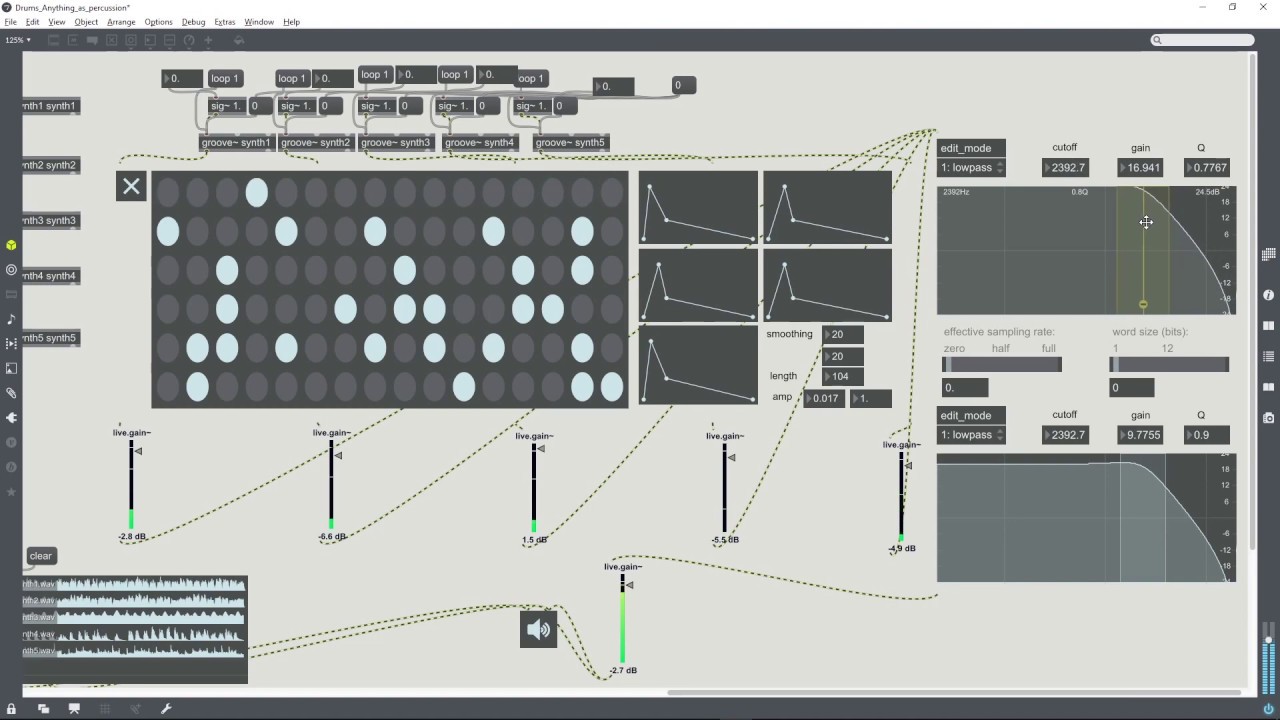Click the loop 1 message above groove~ synth2
The height and width of the screenshot is (720, 1280).
(292, 78)
